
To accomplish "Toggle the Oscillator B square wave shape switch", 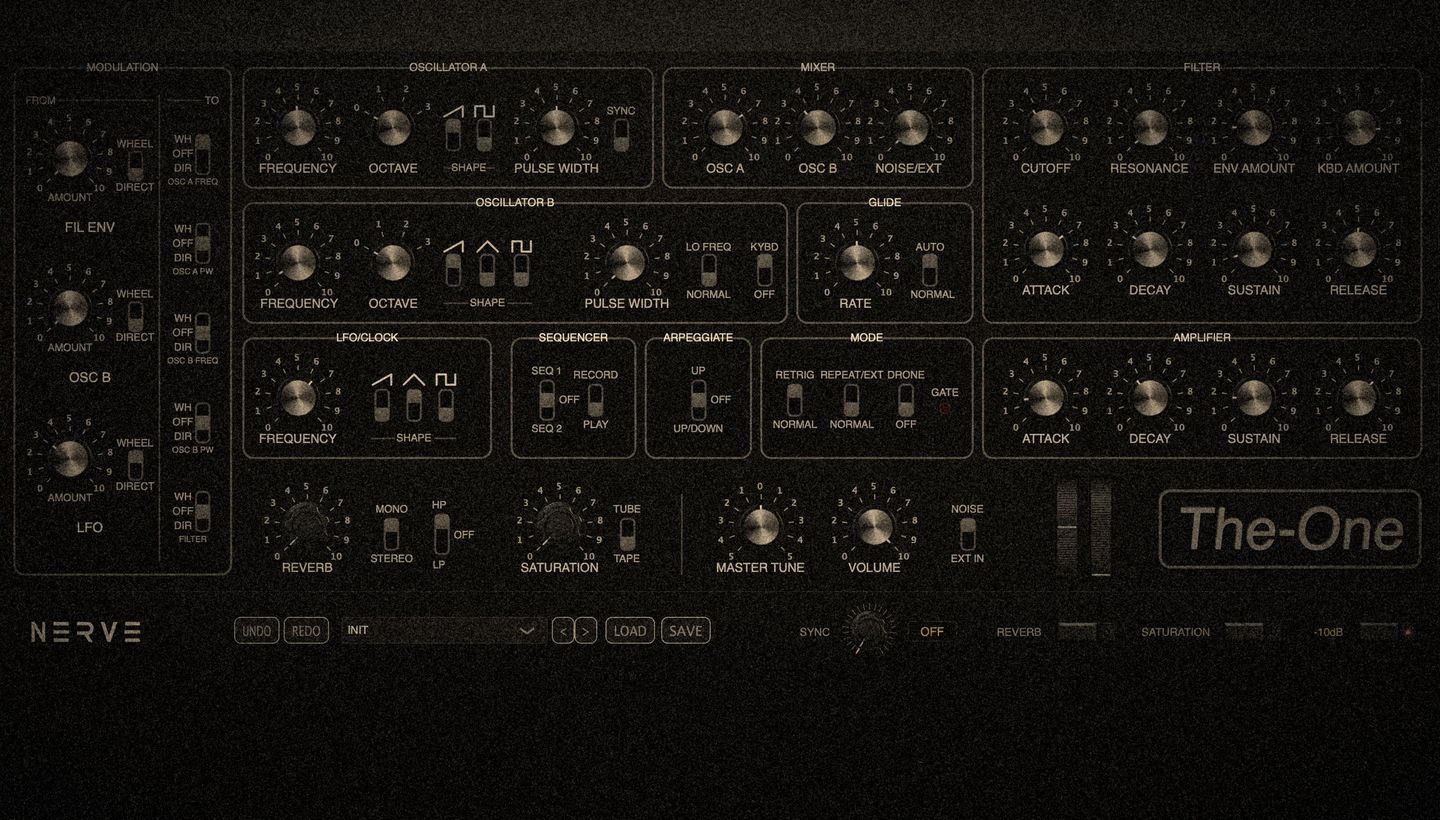I will click(x=521, y=270).
